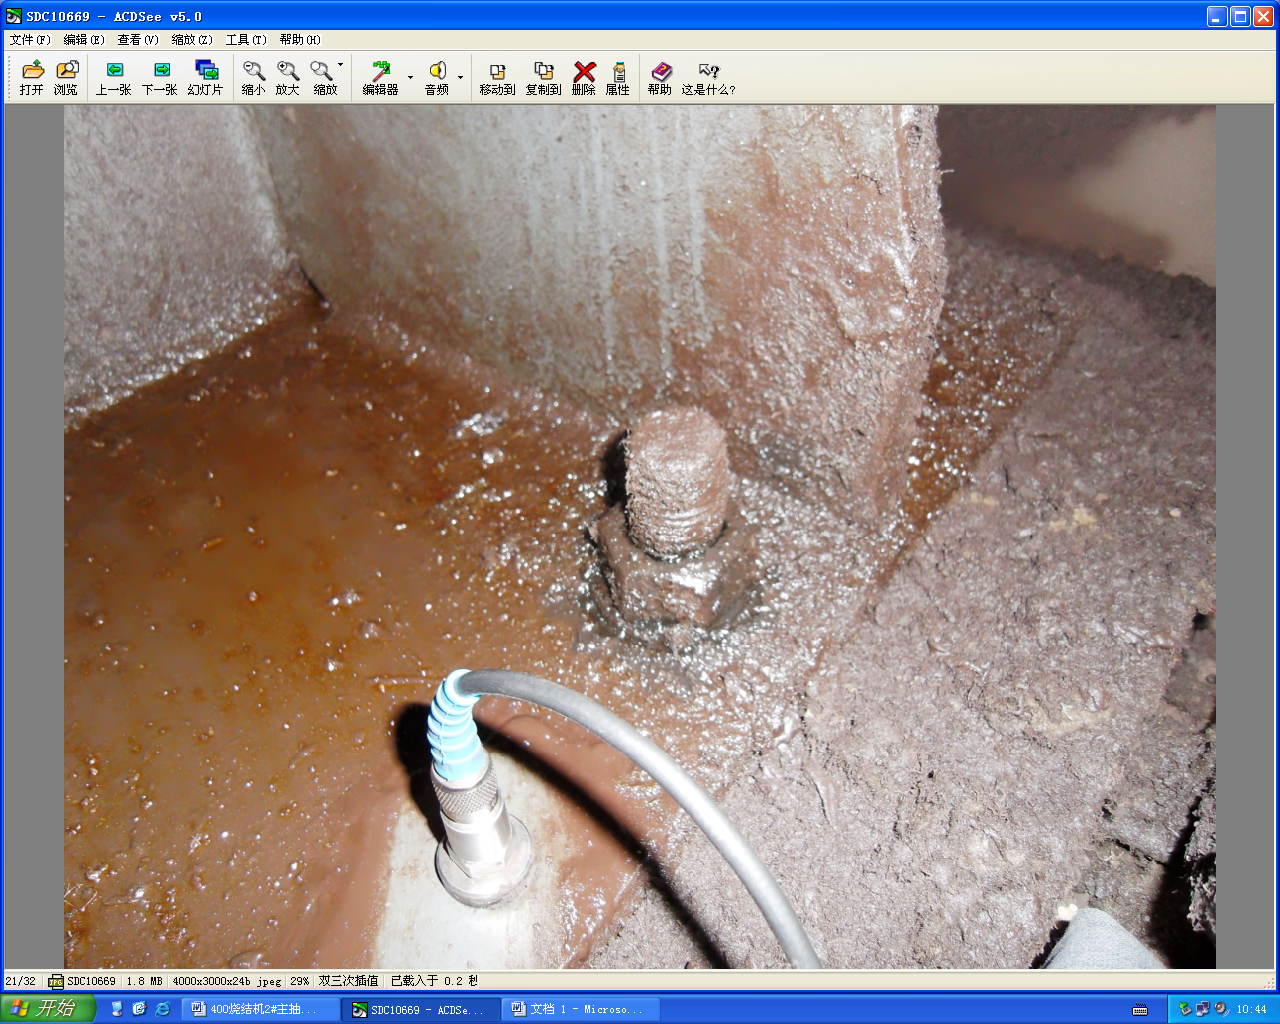Expand the 音频 audio dropdown arrow

coord(460,78)
